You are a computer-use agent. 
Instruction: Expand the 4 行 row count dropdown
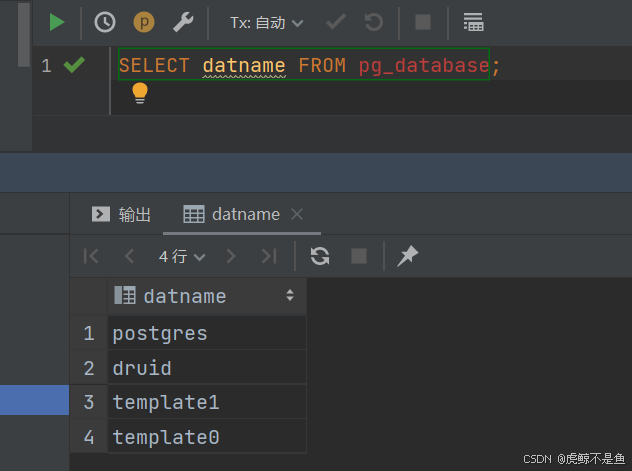pyautogui.click(x=181, y=256)
